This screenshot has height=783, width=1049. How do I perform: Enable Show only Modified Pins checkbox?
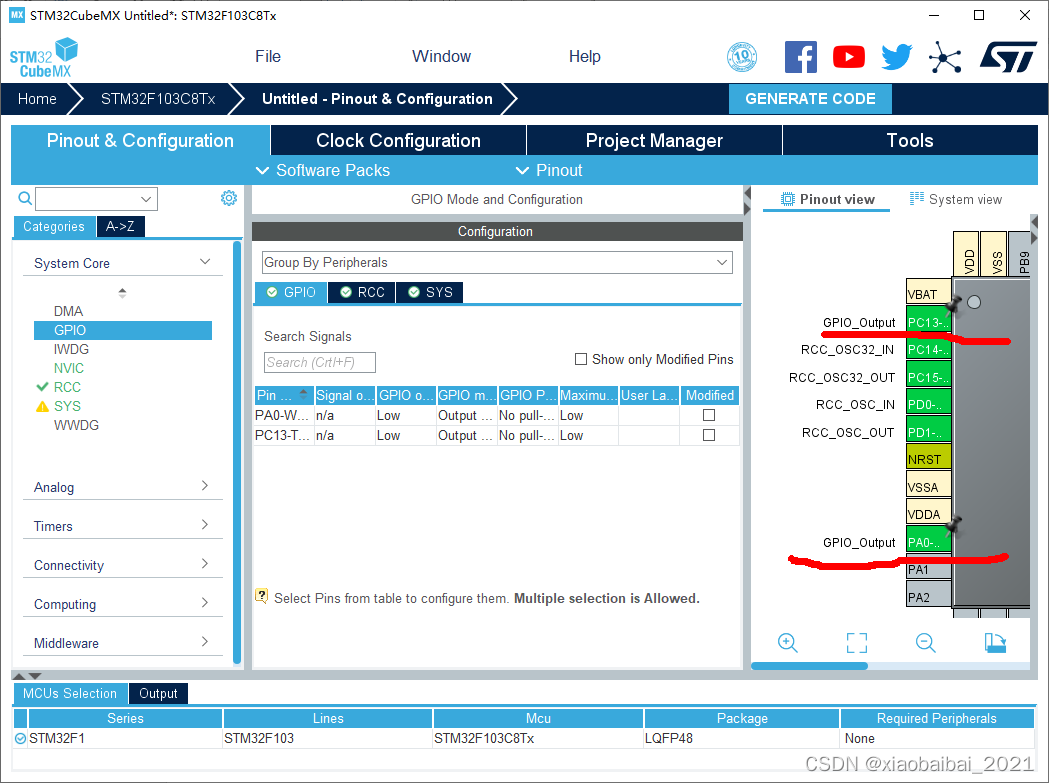pos(581,359)
